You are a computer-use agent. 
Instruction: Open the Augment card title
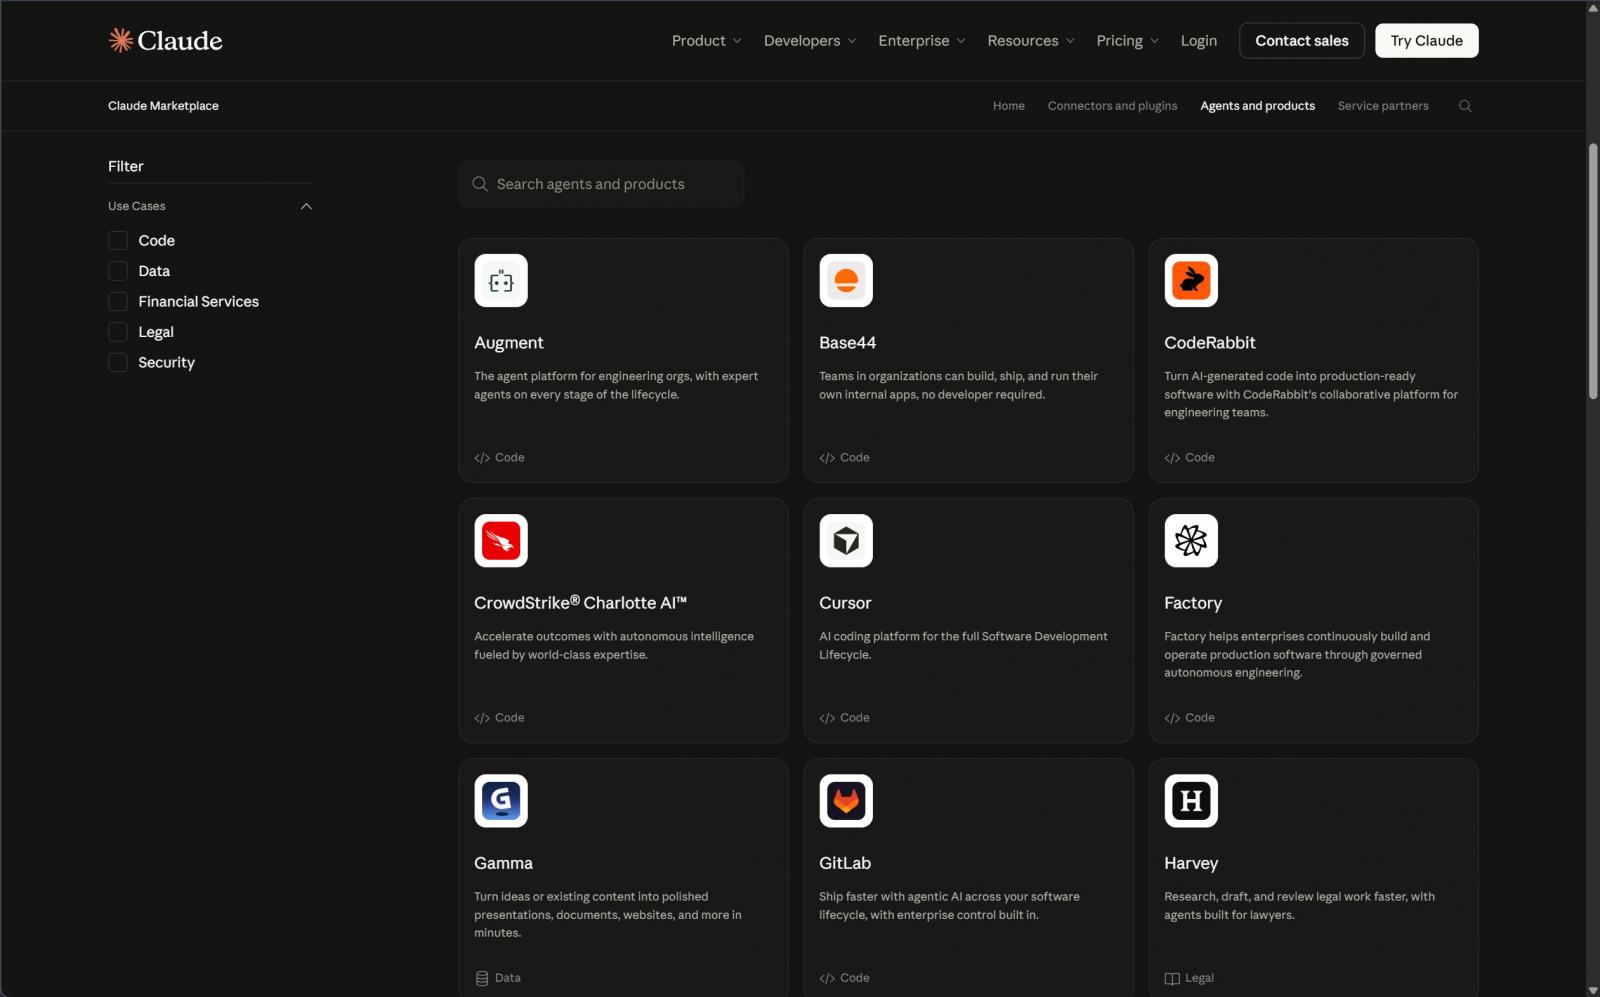pos(509,343)
